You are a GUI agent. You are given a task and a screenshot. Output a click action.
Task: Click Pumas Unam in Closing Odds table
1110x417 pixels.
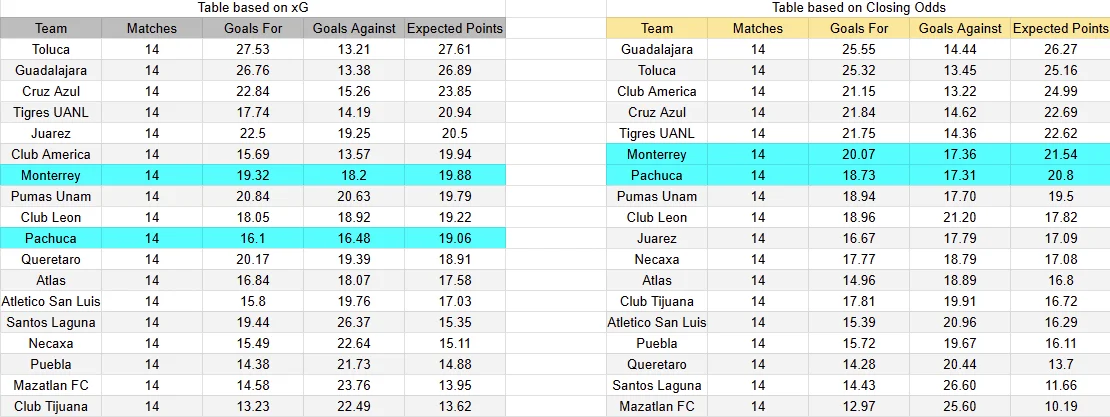tap(657, 196)
